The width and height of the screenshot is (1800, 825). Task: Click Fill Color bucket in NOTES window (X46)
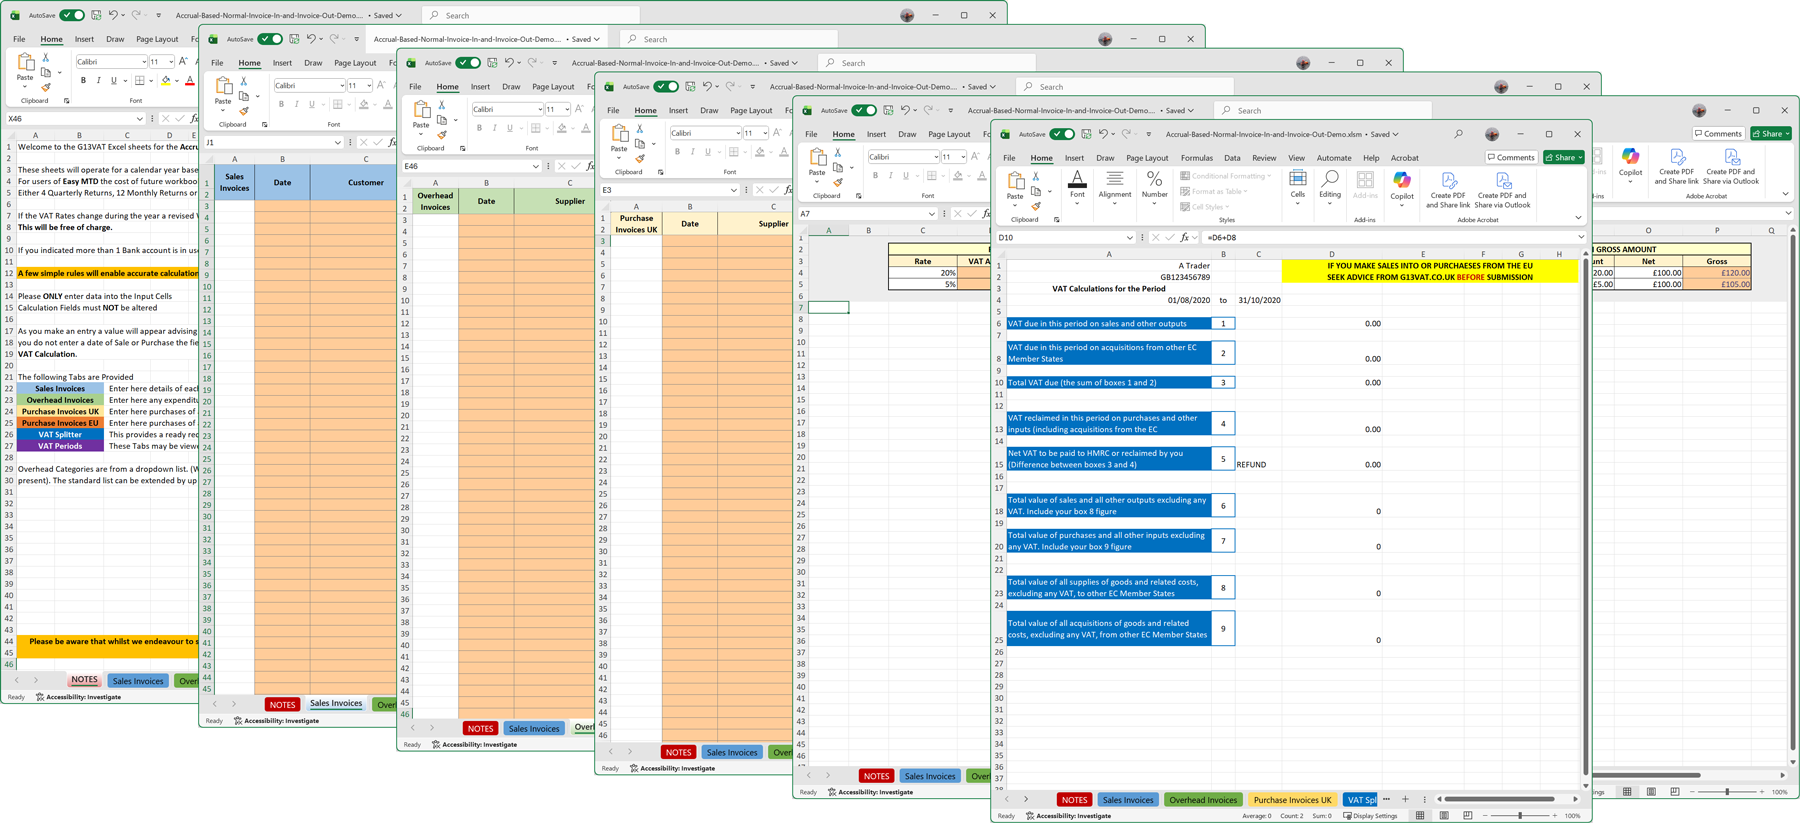pyautogui.click(x=166, y=81)
